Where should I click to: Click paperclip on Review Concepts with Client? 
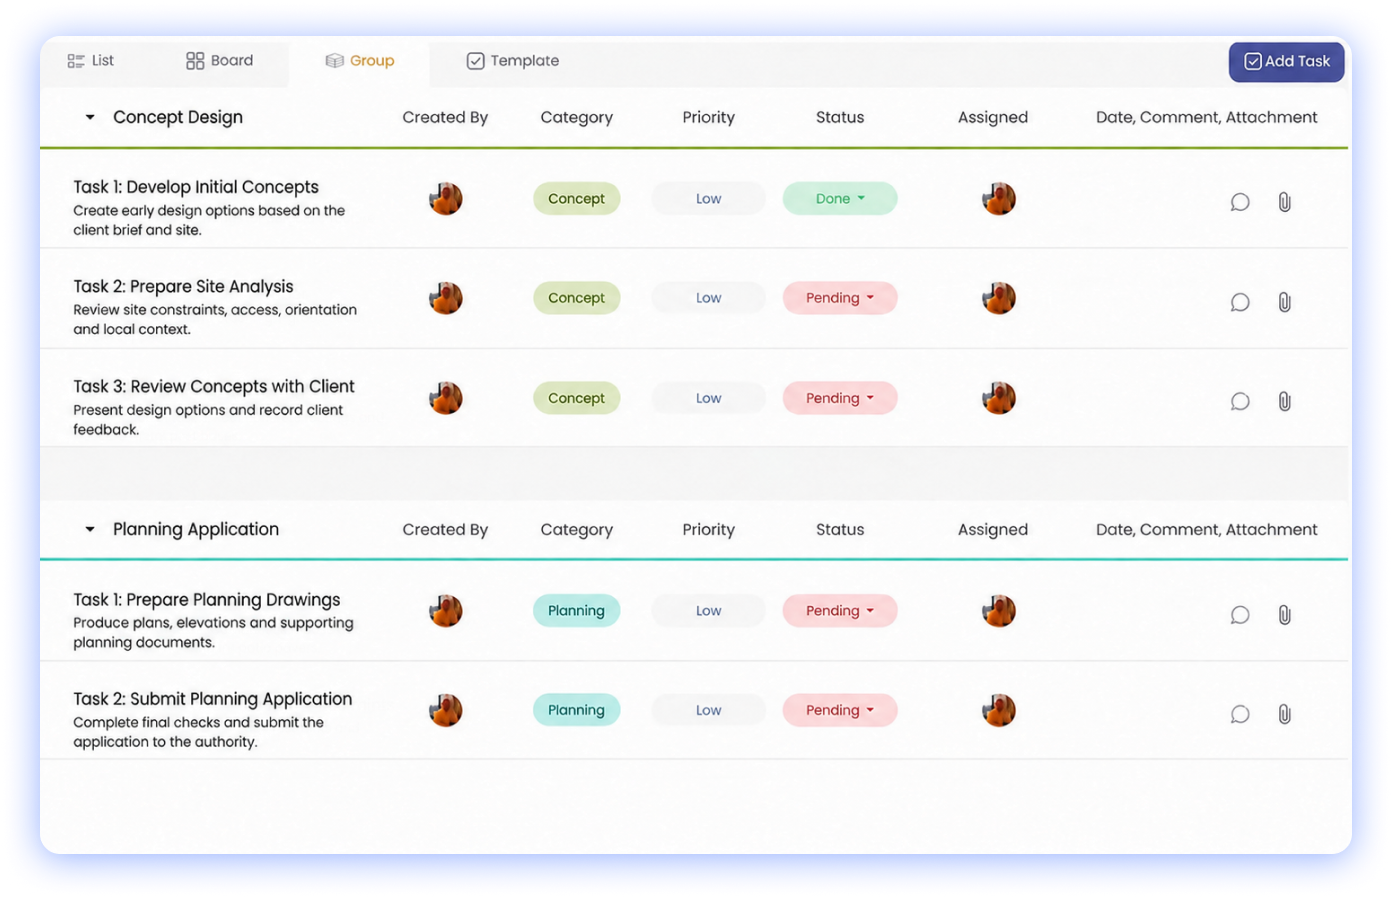1285,401
